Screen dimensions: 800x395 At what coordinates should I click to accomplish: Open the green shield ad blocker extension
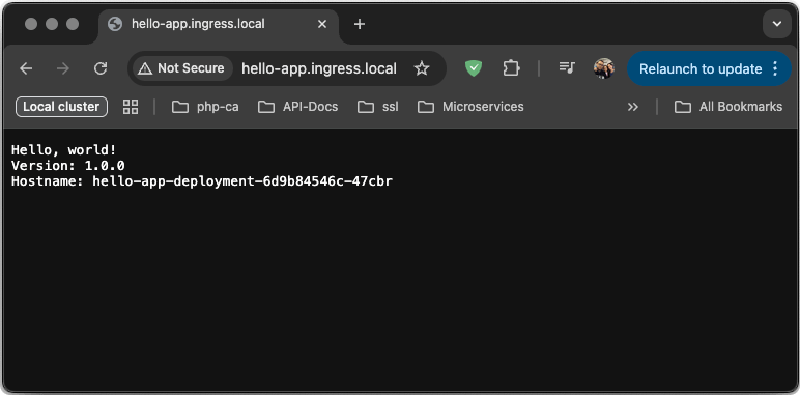(473, 68)
